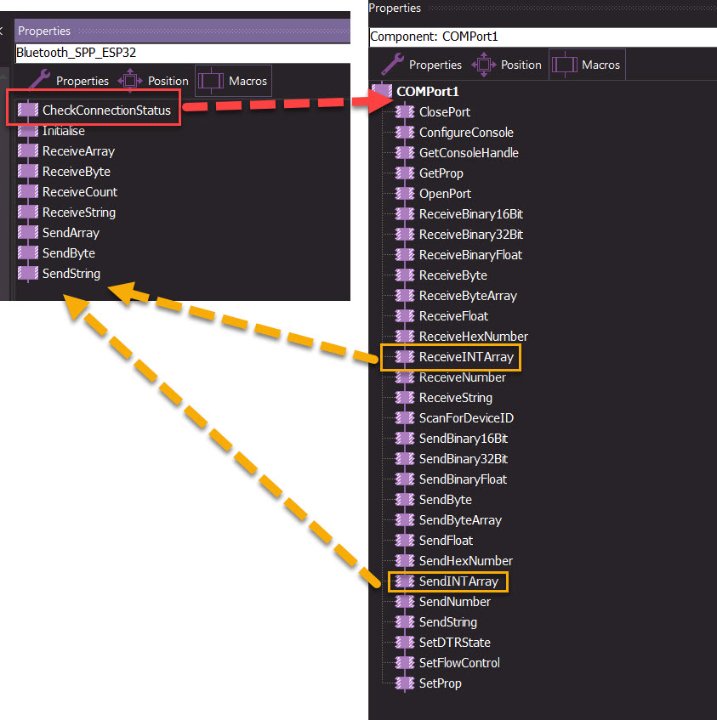Click the macro icon beside SendINTArray
This screenshot has height=720, width=717.
[x=404, y=581]
